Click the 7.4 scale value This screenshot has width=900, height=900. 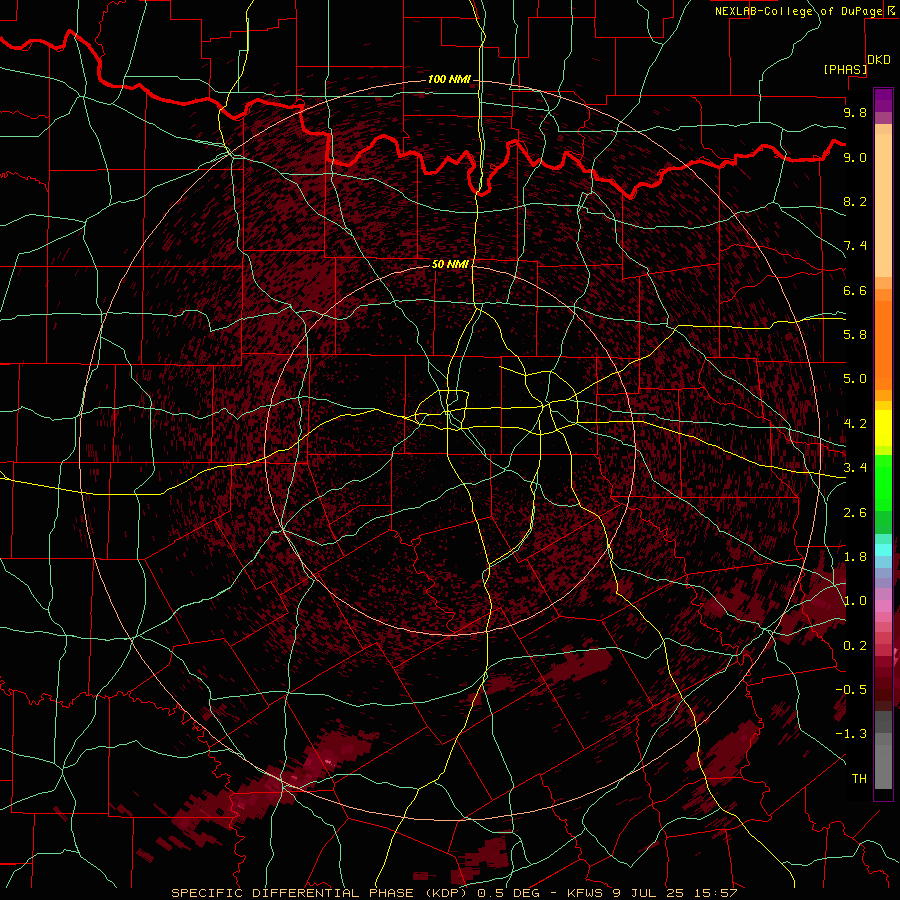click(855, 246)
